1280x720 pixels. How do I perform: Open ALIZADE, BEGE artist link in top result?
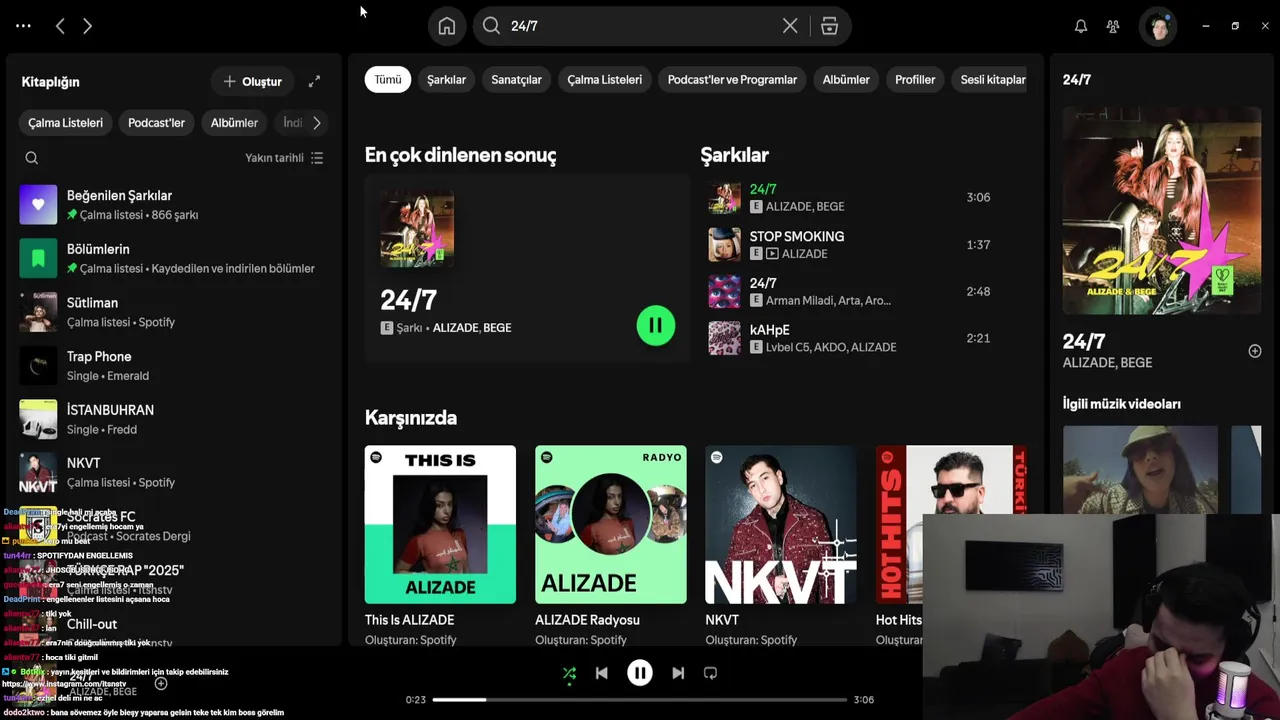point(472,328)
